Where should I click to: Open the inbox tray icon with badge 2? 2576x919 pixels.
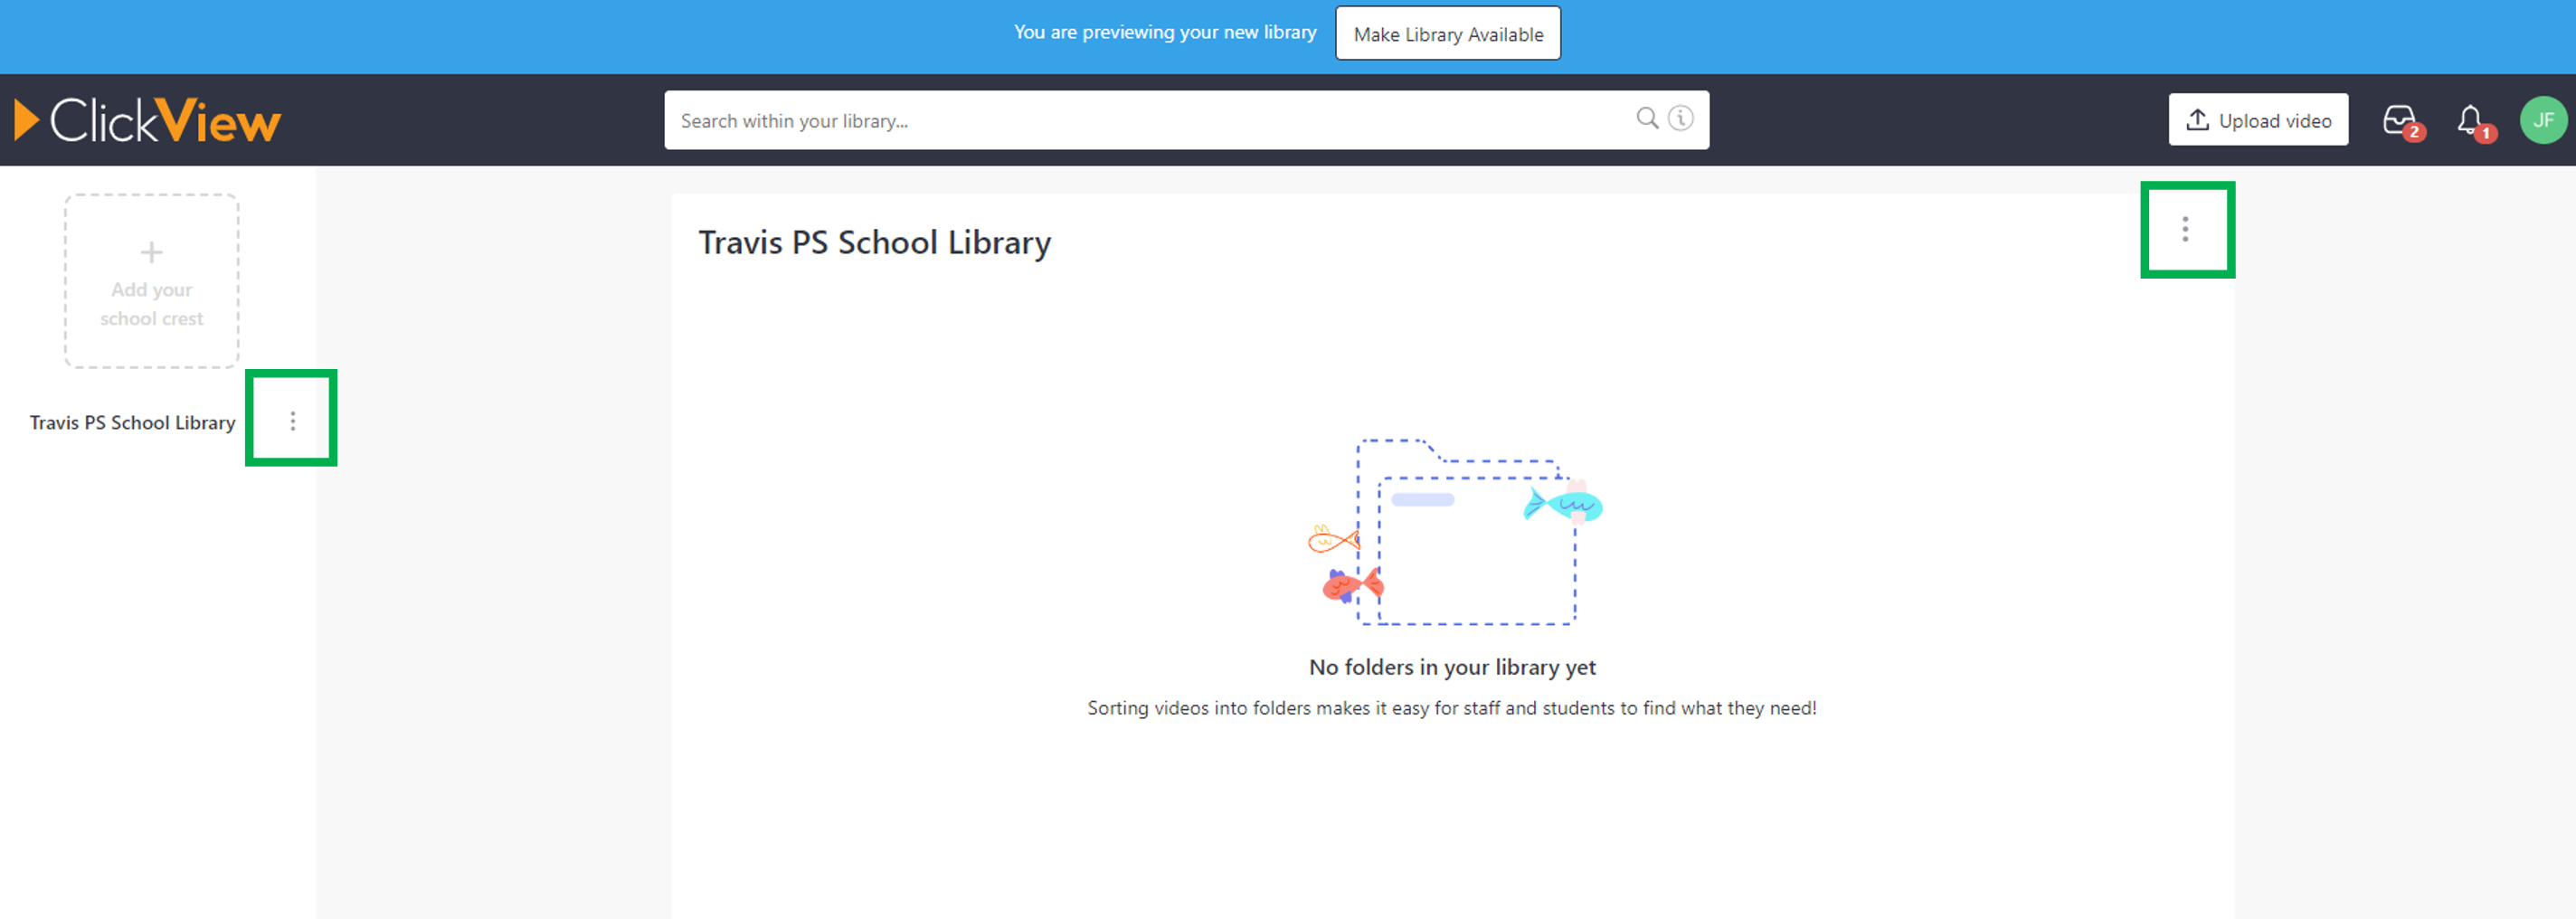2401,122
